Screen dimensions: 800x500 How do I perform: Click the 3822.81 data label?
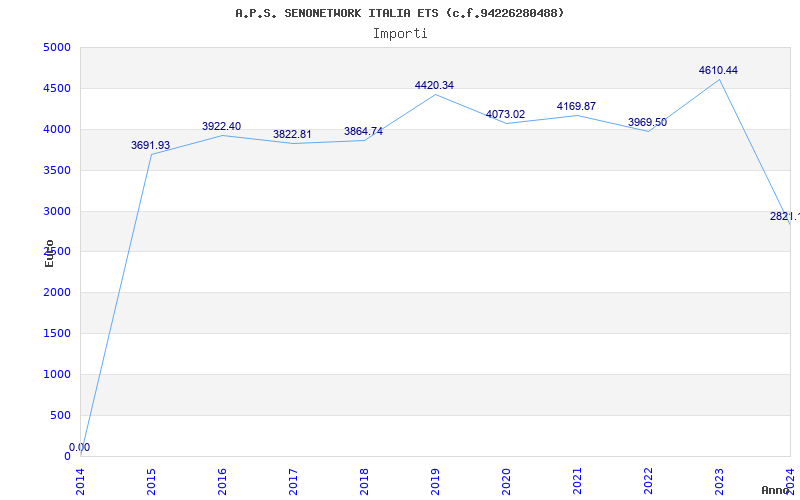(x=292, y=135)
